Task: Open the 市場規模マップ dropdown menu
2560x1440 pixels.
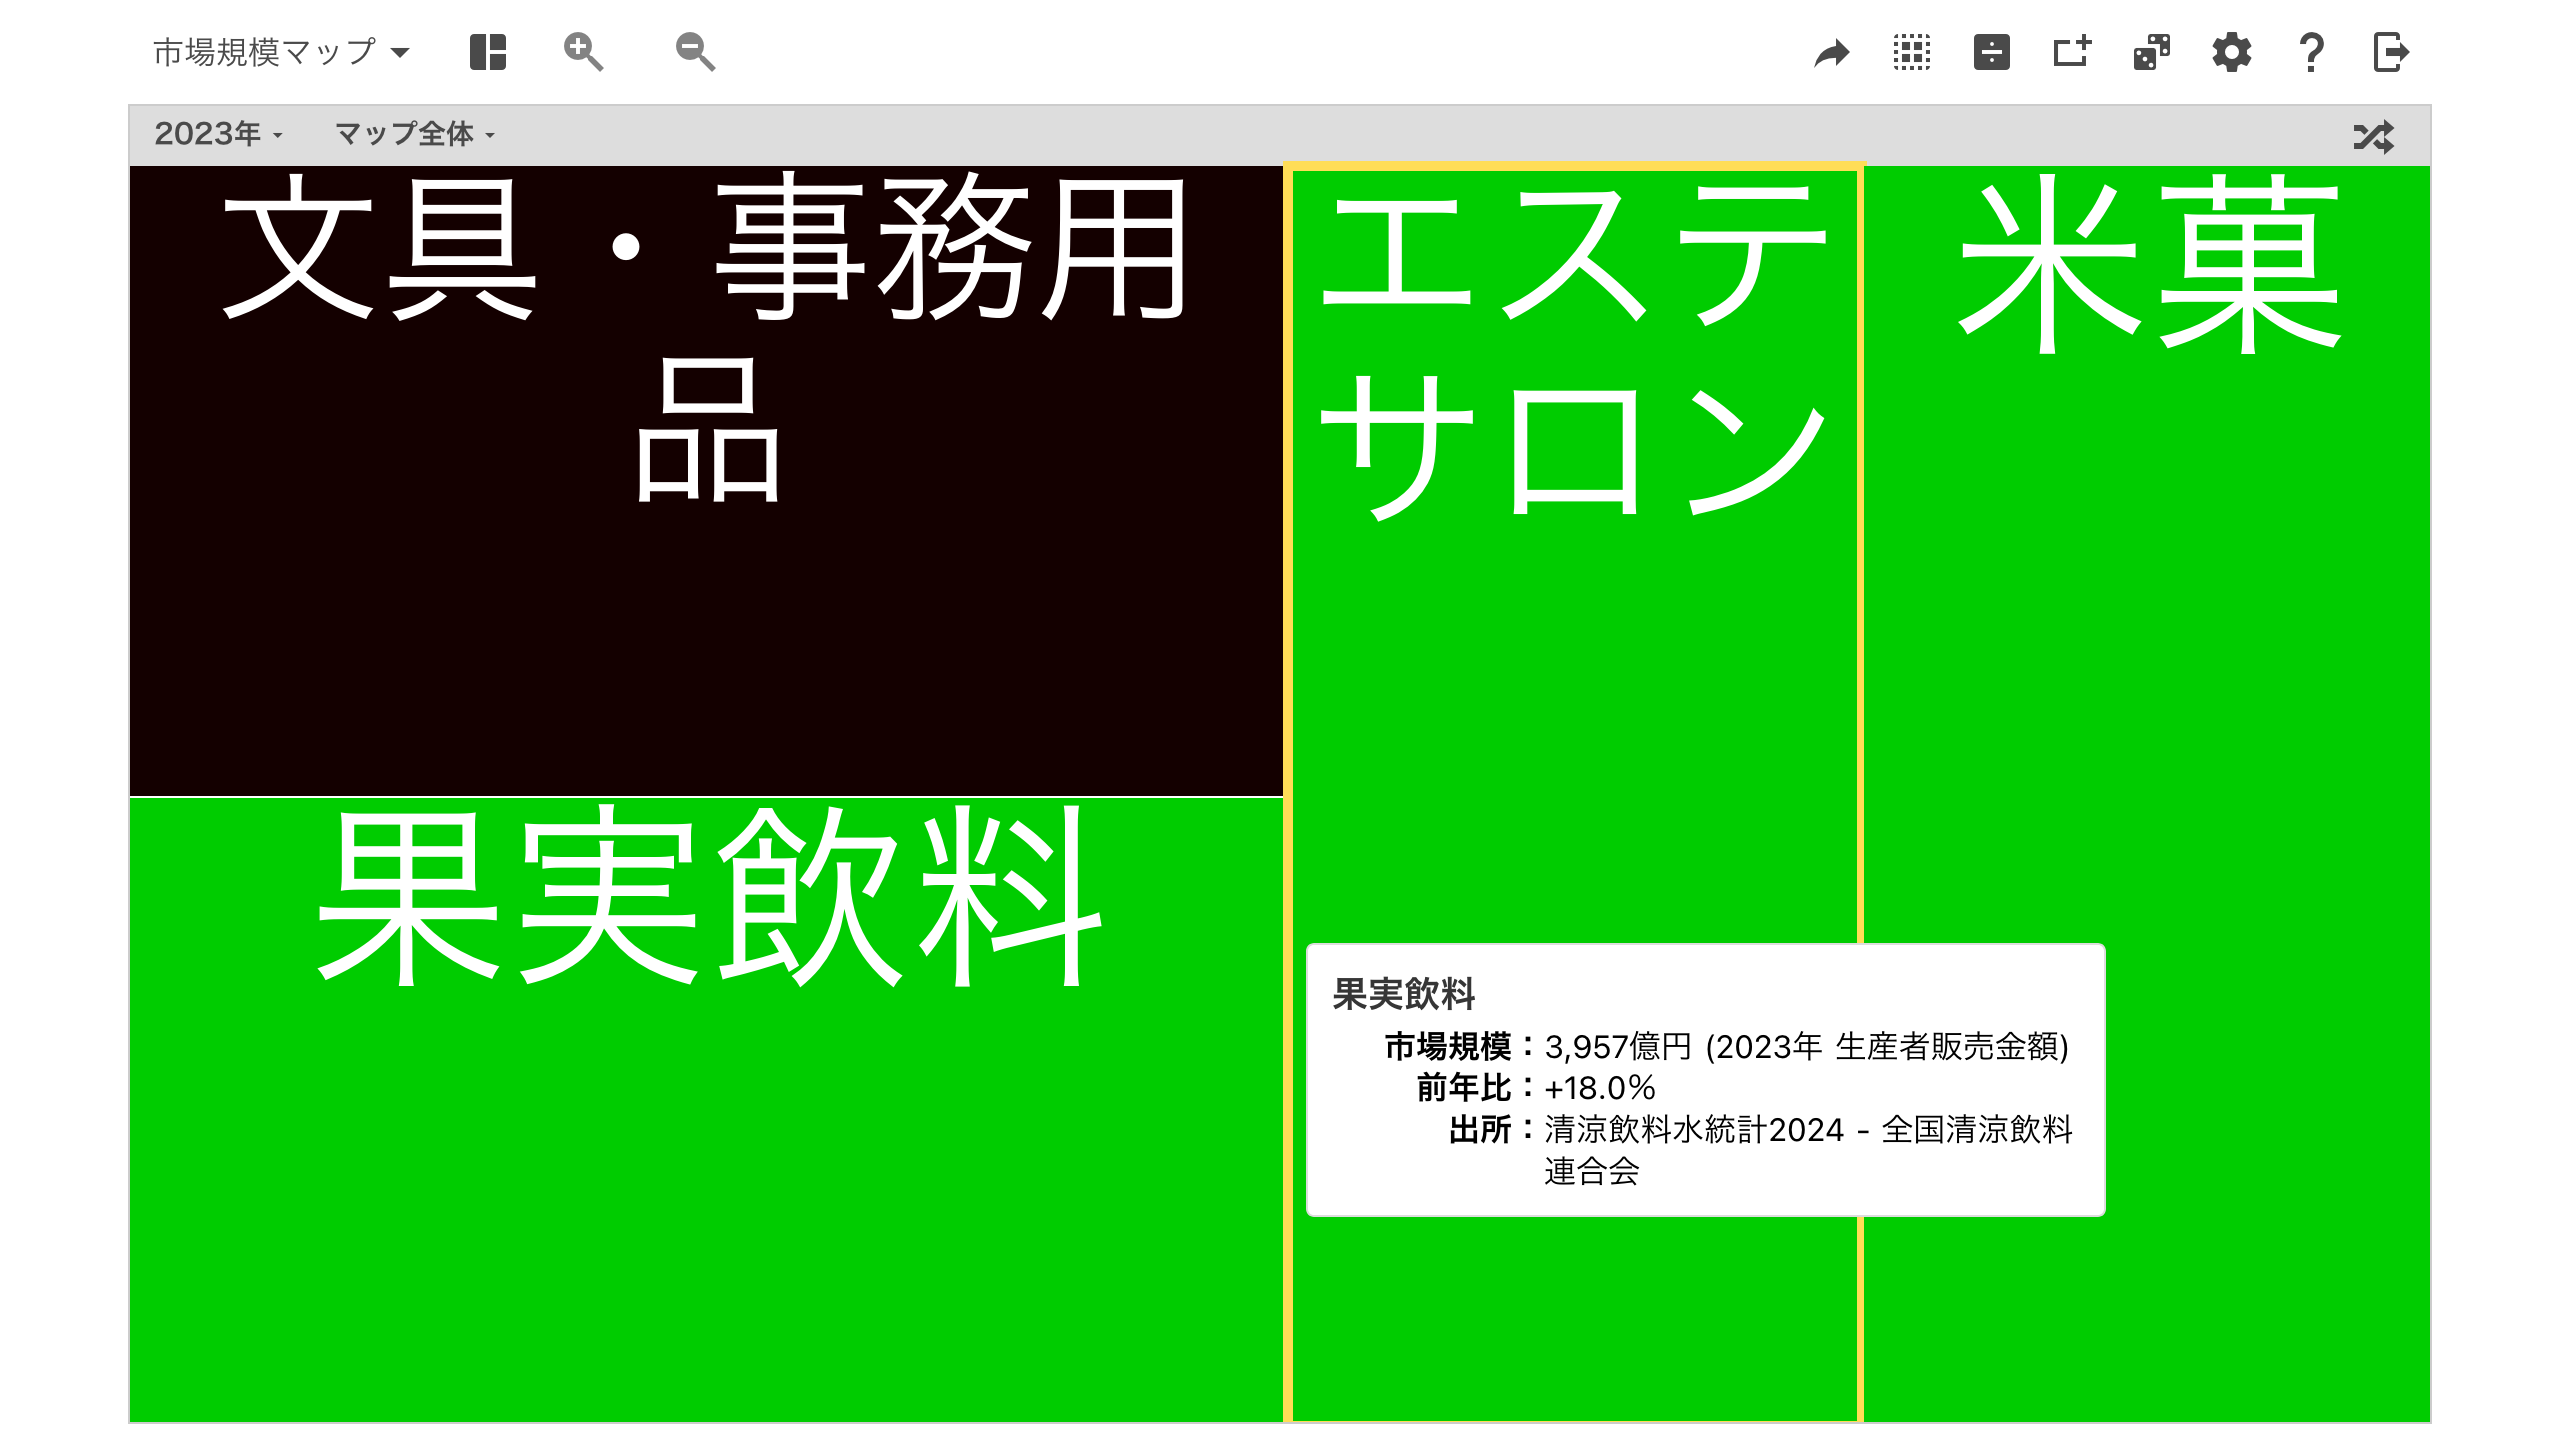Action: click(281, 52)
